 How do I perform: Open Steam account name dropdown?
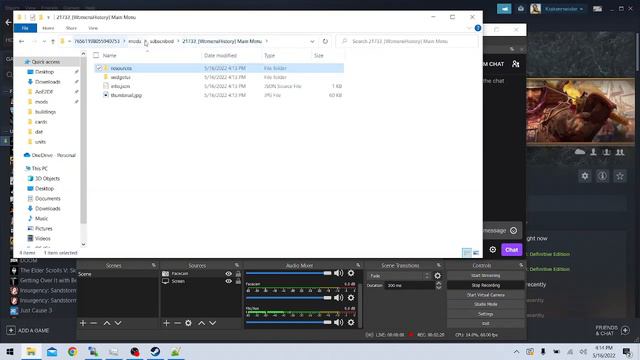click(x=563, y=9)
